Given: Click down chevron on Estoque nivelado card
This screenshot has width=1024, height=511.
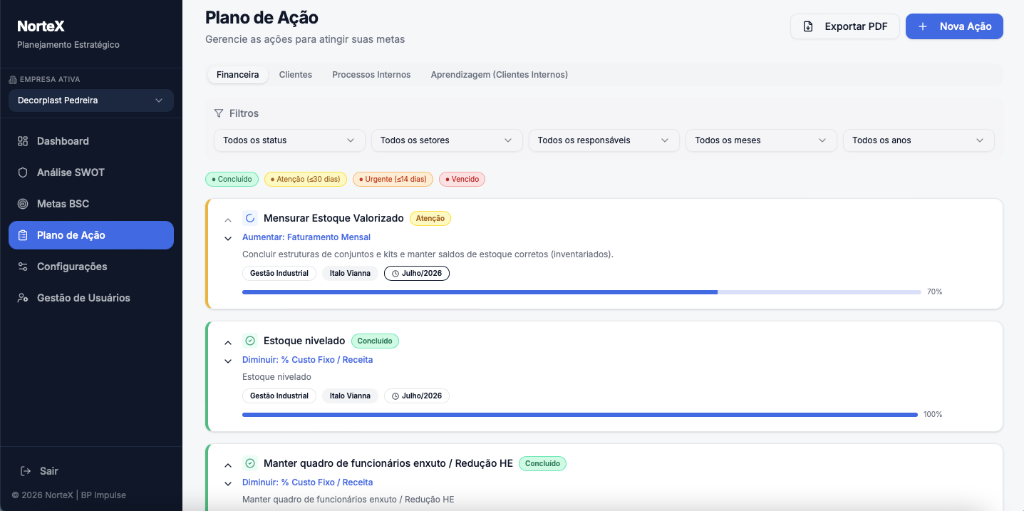Looking at the screenshot, I should click(228, 361).
